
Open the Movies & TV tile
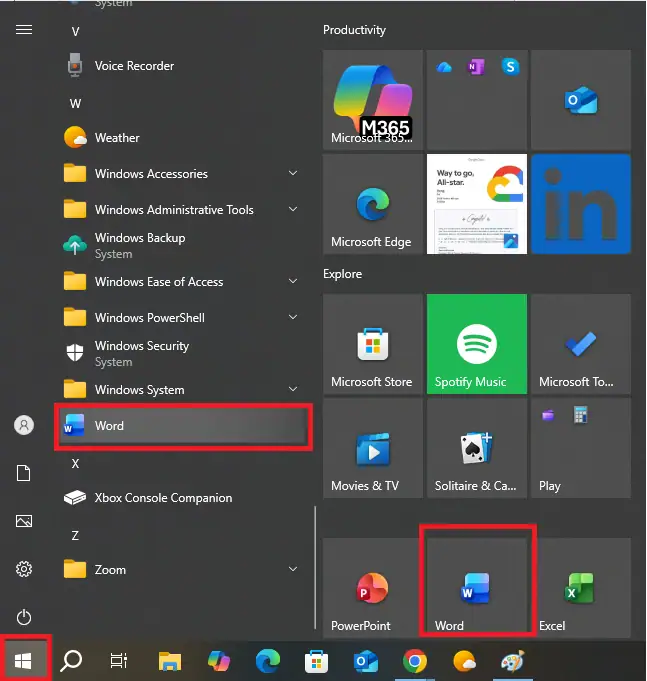[x=372, y=449]
